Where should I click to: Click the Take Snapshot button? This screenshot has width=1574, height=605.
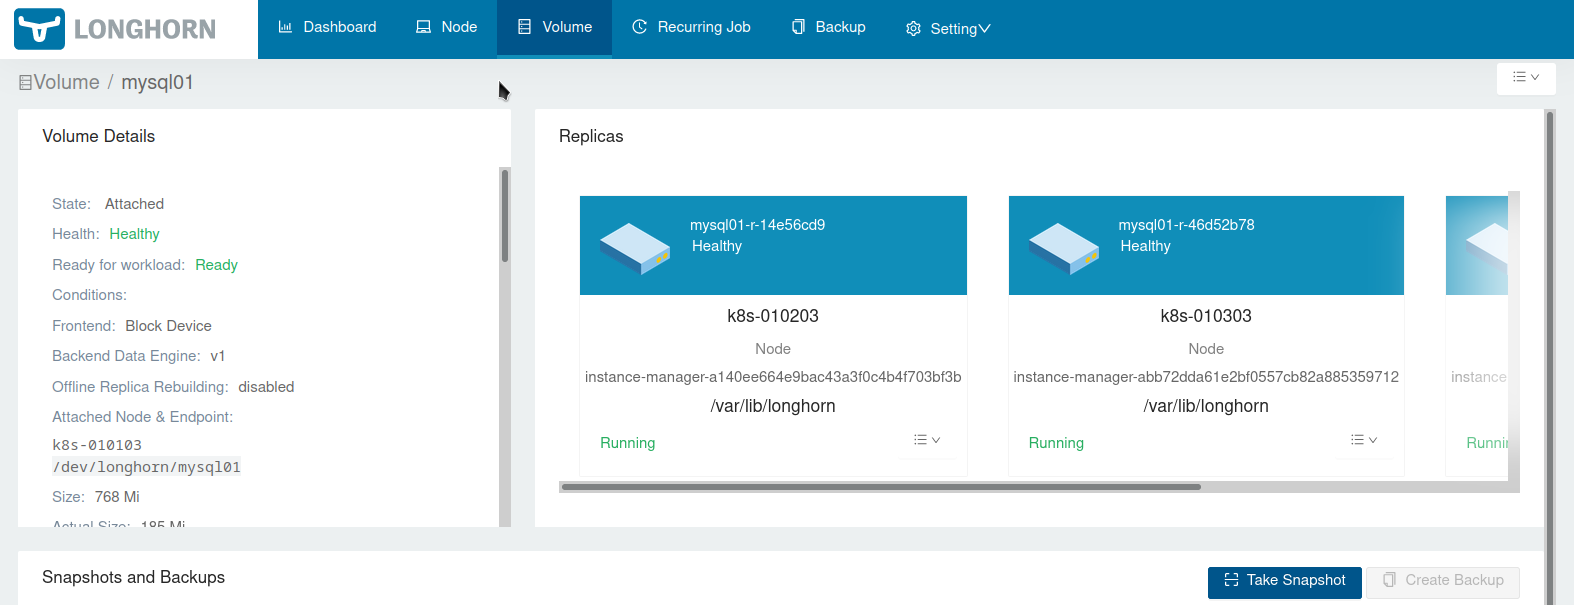click(x=1285, y=581)
